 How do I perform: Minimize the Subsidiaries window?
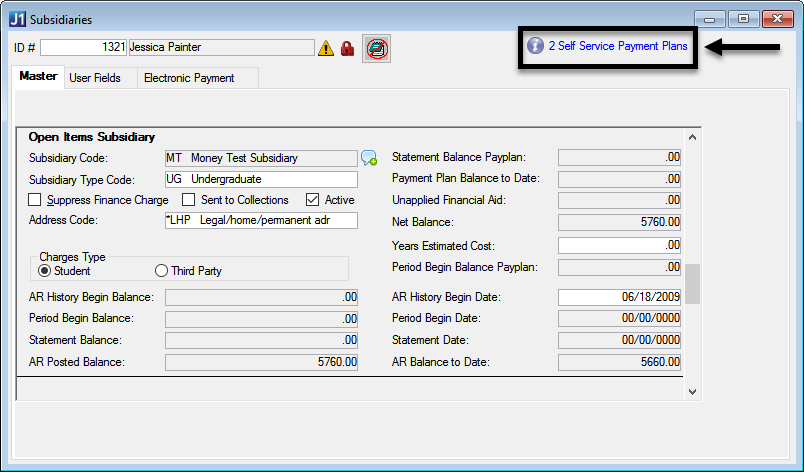pyautogui.click(x=710, y=19)
